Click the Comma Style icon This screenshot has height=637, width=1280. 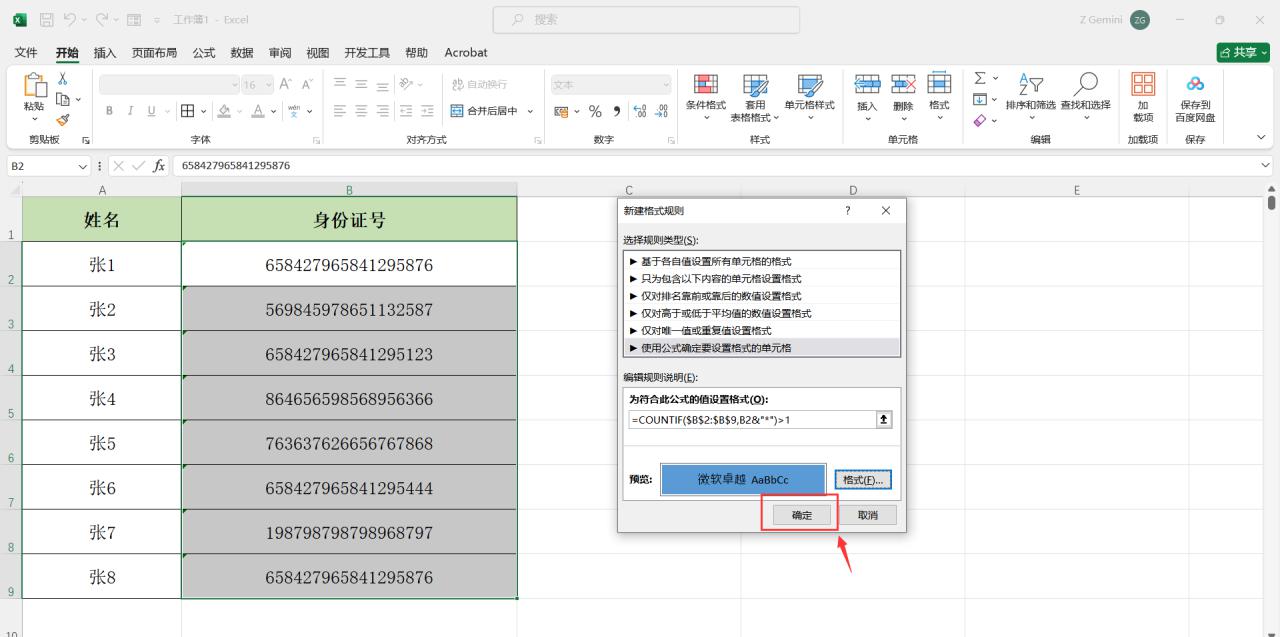[x=617, y=111]
